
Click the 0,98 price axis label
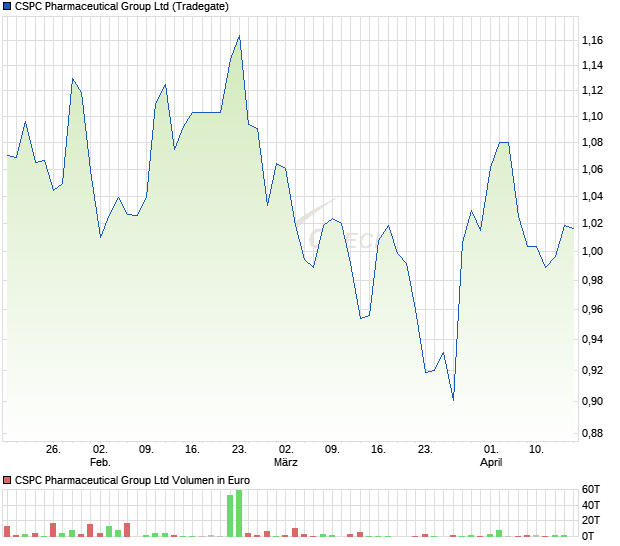coord(592,280)
